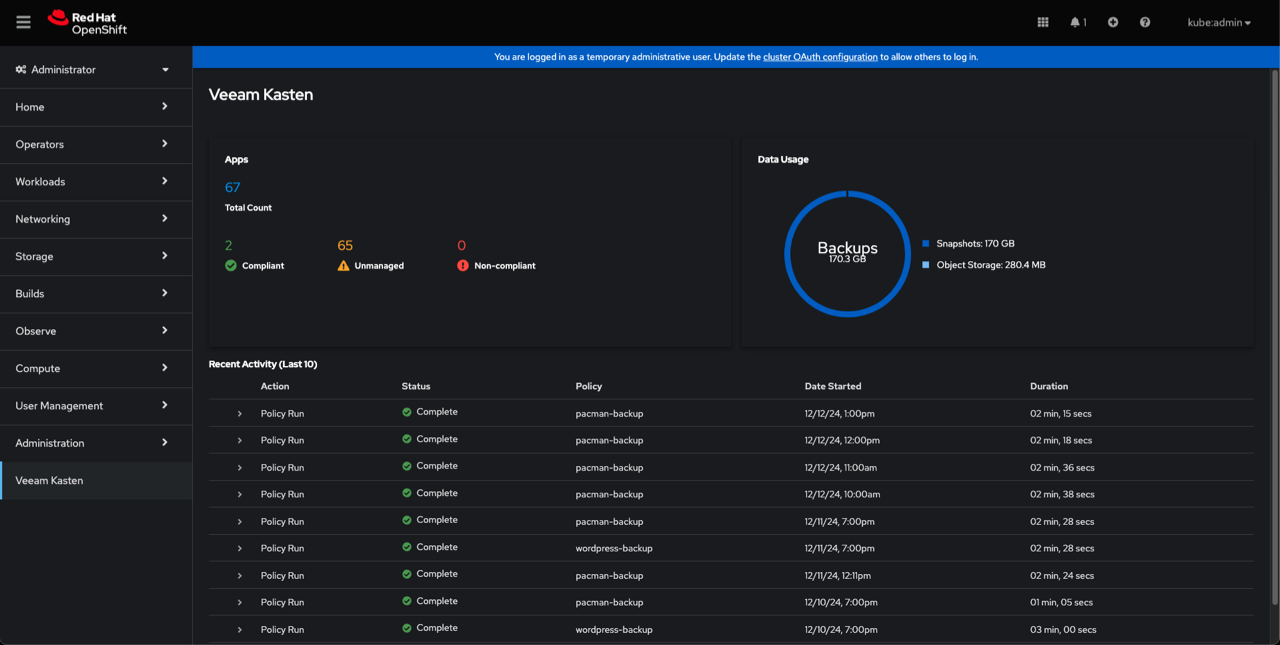Expand the User Management navigation section
The width and height of the screenshot is (1280, 645).
(96, 406)
